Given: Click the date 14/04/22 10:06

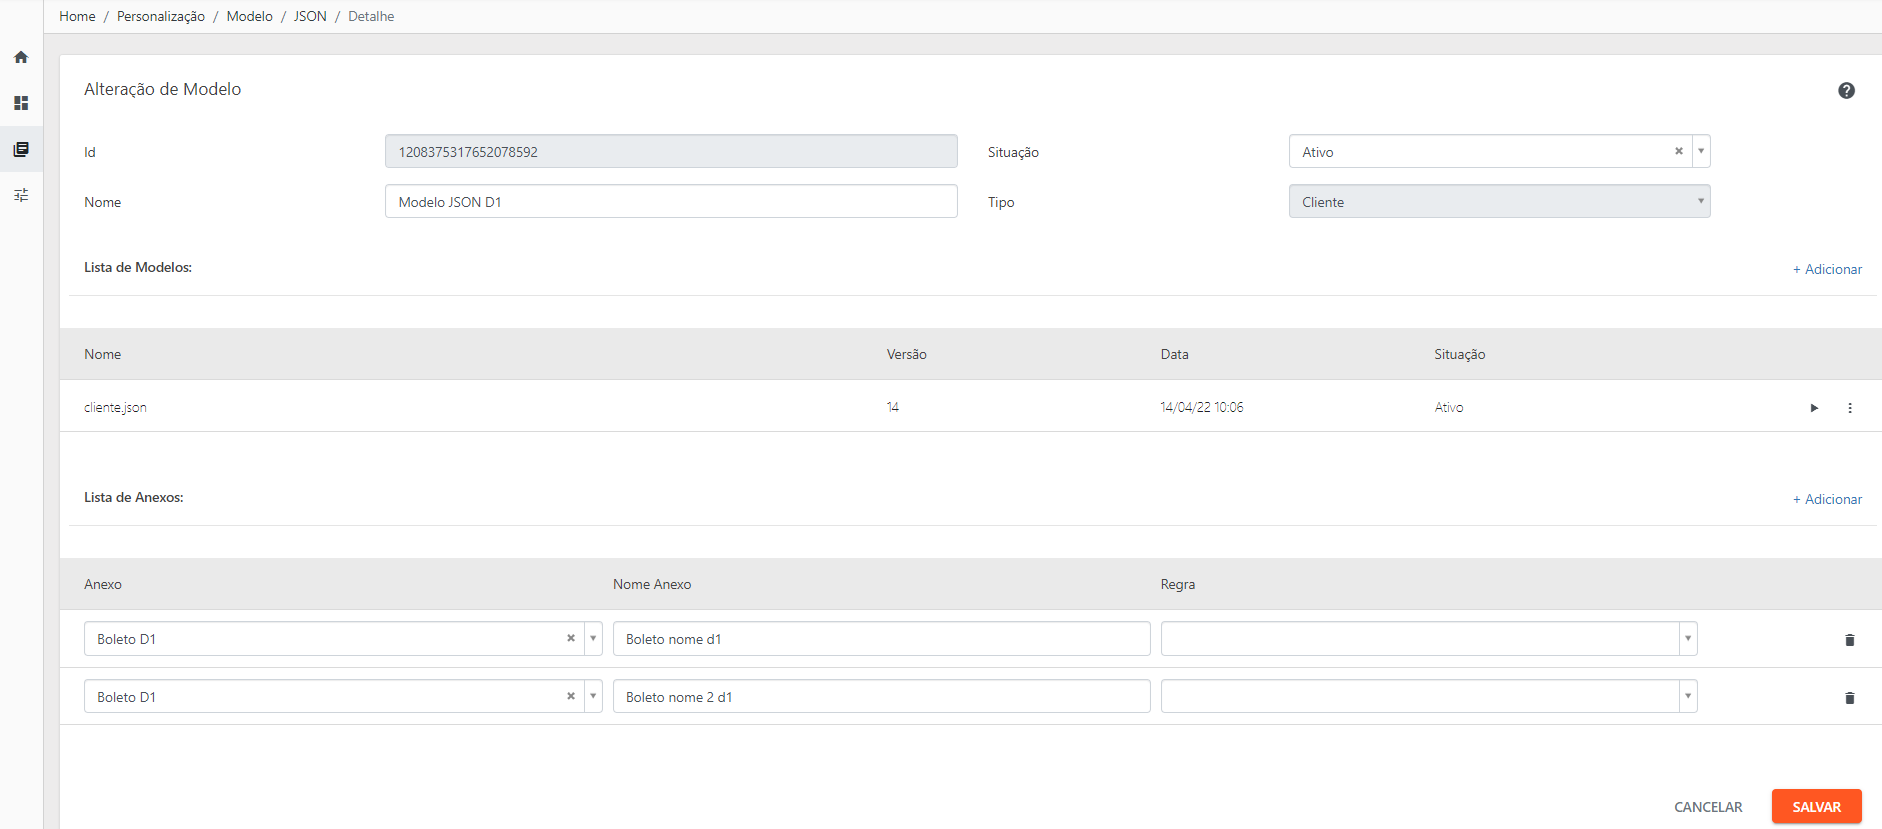Looking at the screenshot, I should point(1202,407).
